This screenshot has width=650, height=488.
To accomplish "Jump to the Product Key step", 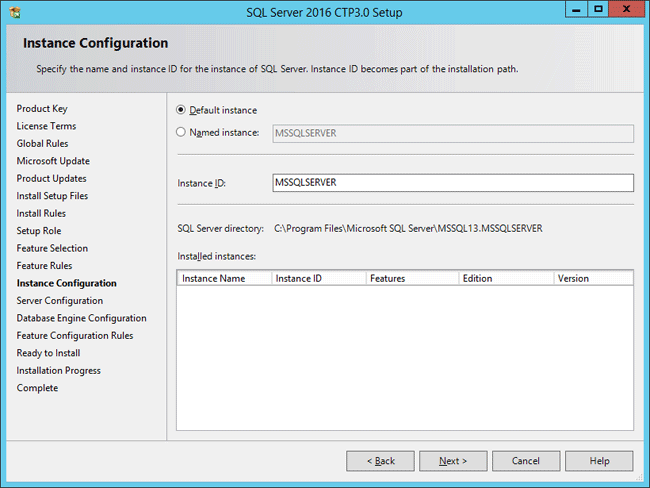I will (x=42, y=108).
